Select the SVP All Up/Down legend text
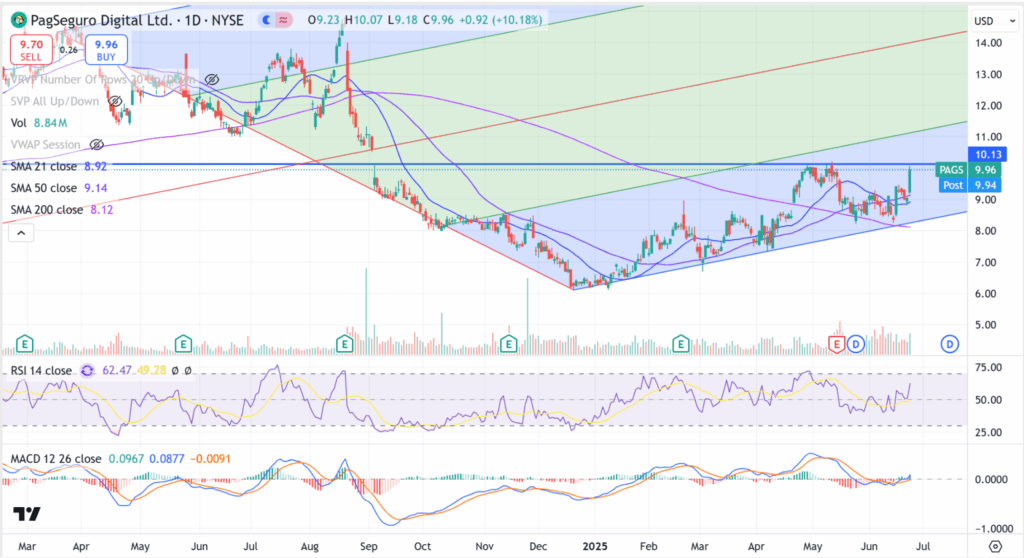The image size is (1024, 558). coord(55,101)
